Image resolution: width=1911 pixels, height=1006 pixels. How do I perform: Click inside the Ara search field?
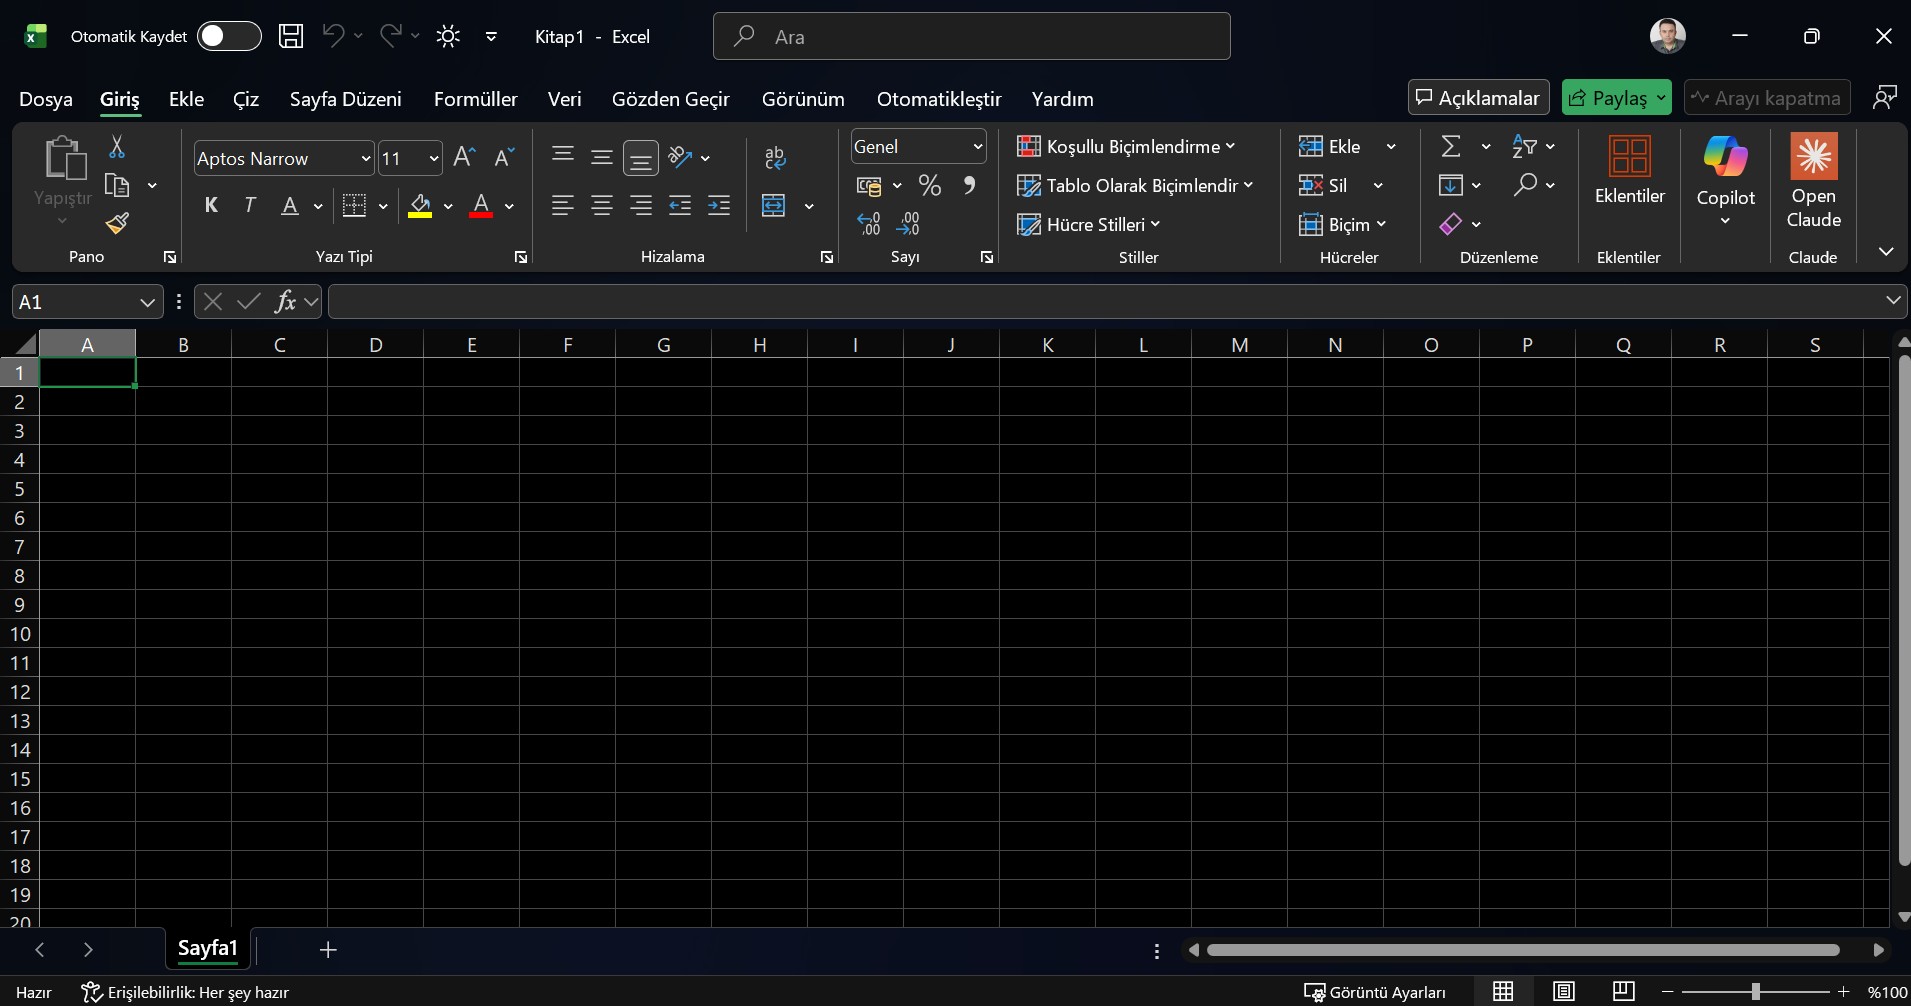tap(970, 36)
